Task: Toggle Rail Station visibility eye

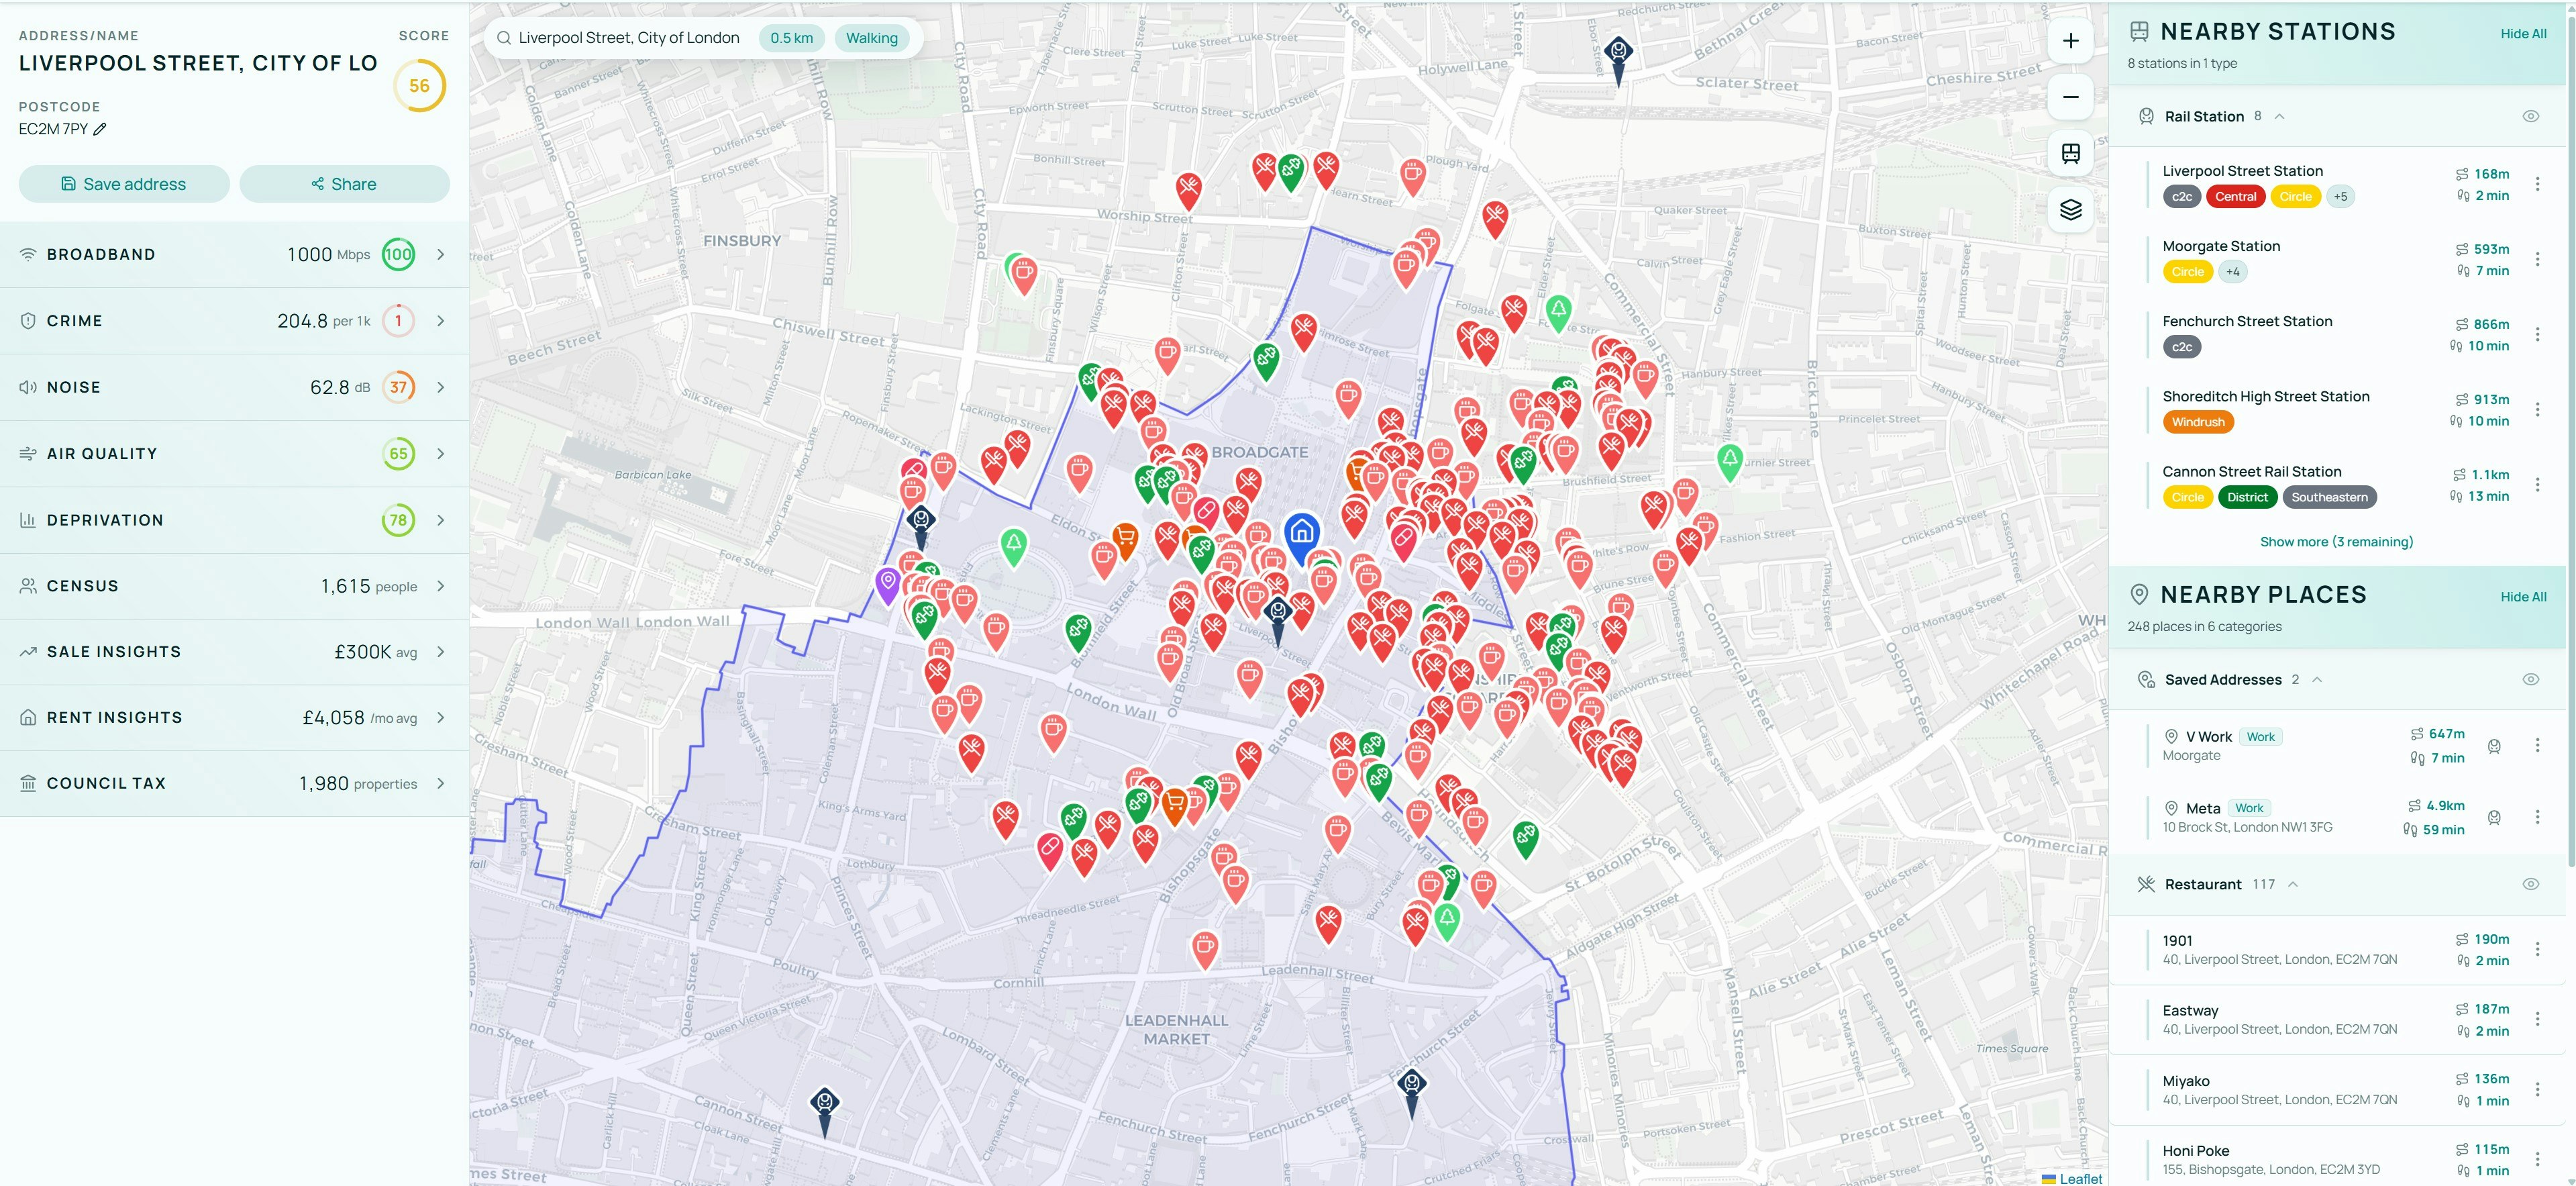Action: [2530, 116]
